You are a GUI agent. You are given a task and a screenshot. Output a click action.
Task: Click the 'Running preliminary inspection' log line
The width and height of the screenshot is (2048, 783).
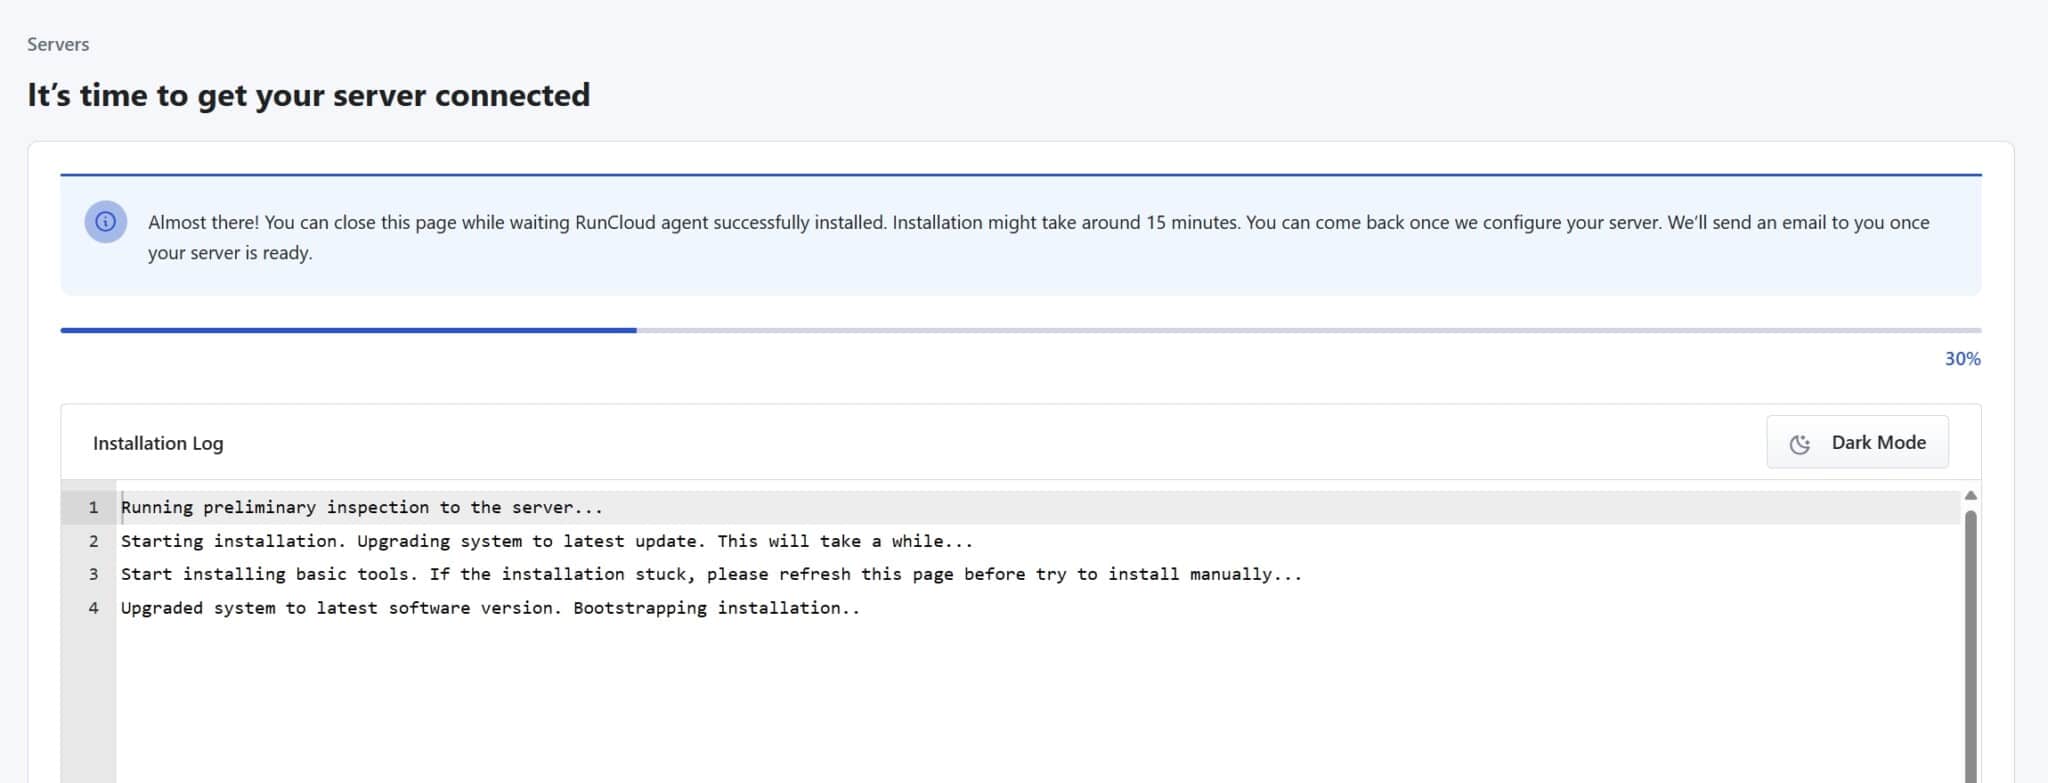point(362,508)
